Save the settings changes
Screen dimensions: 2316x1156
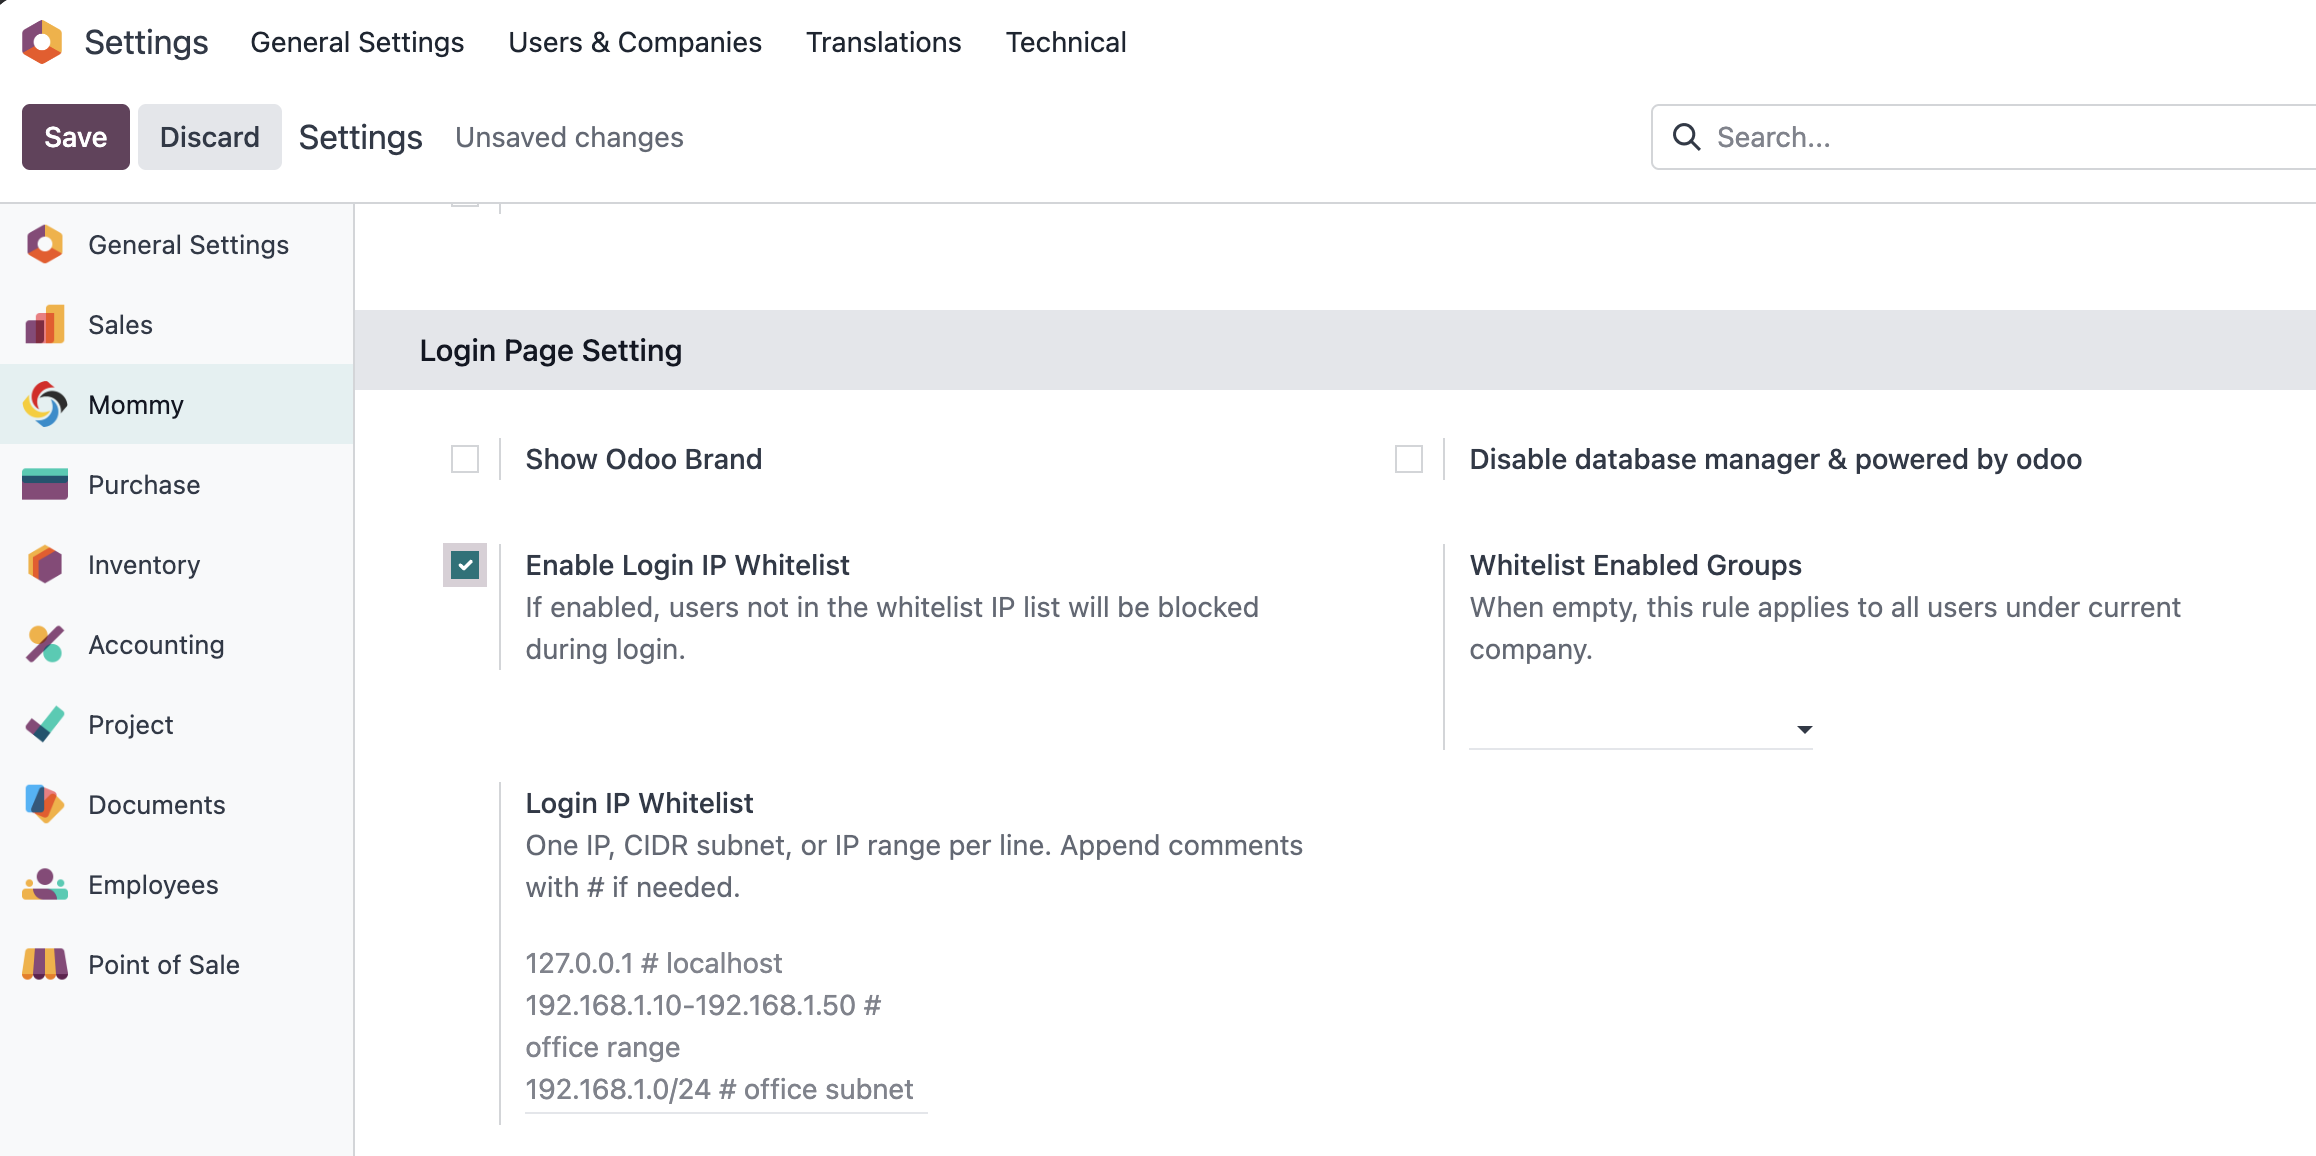pyautogui.click(x=76, y=137)
